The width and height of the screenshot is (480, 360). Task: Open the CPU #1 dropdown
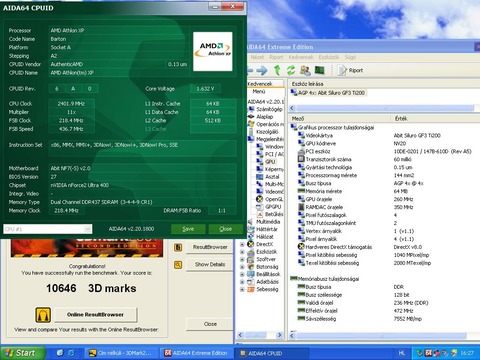(88, 229)
